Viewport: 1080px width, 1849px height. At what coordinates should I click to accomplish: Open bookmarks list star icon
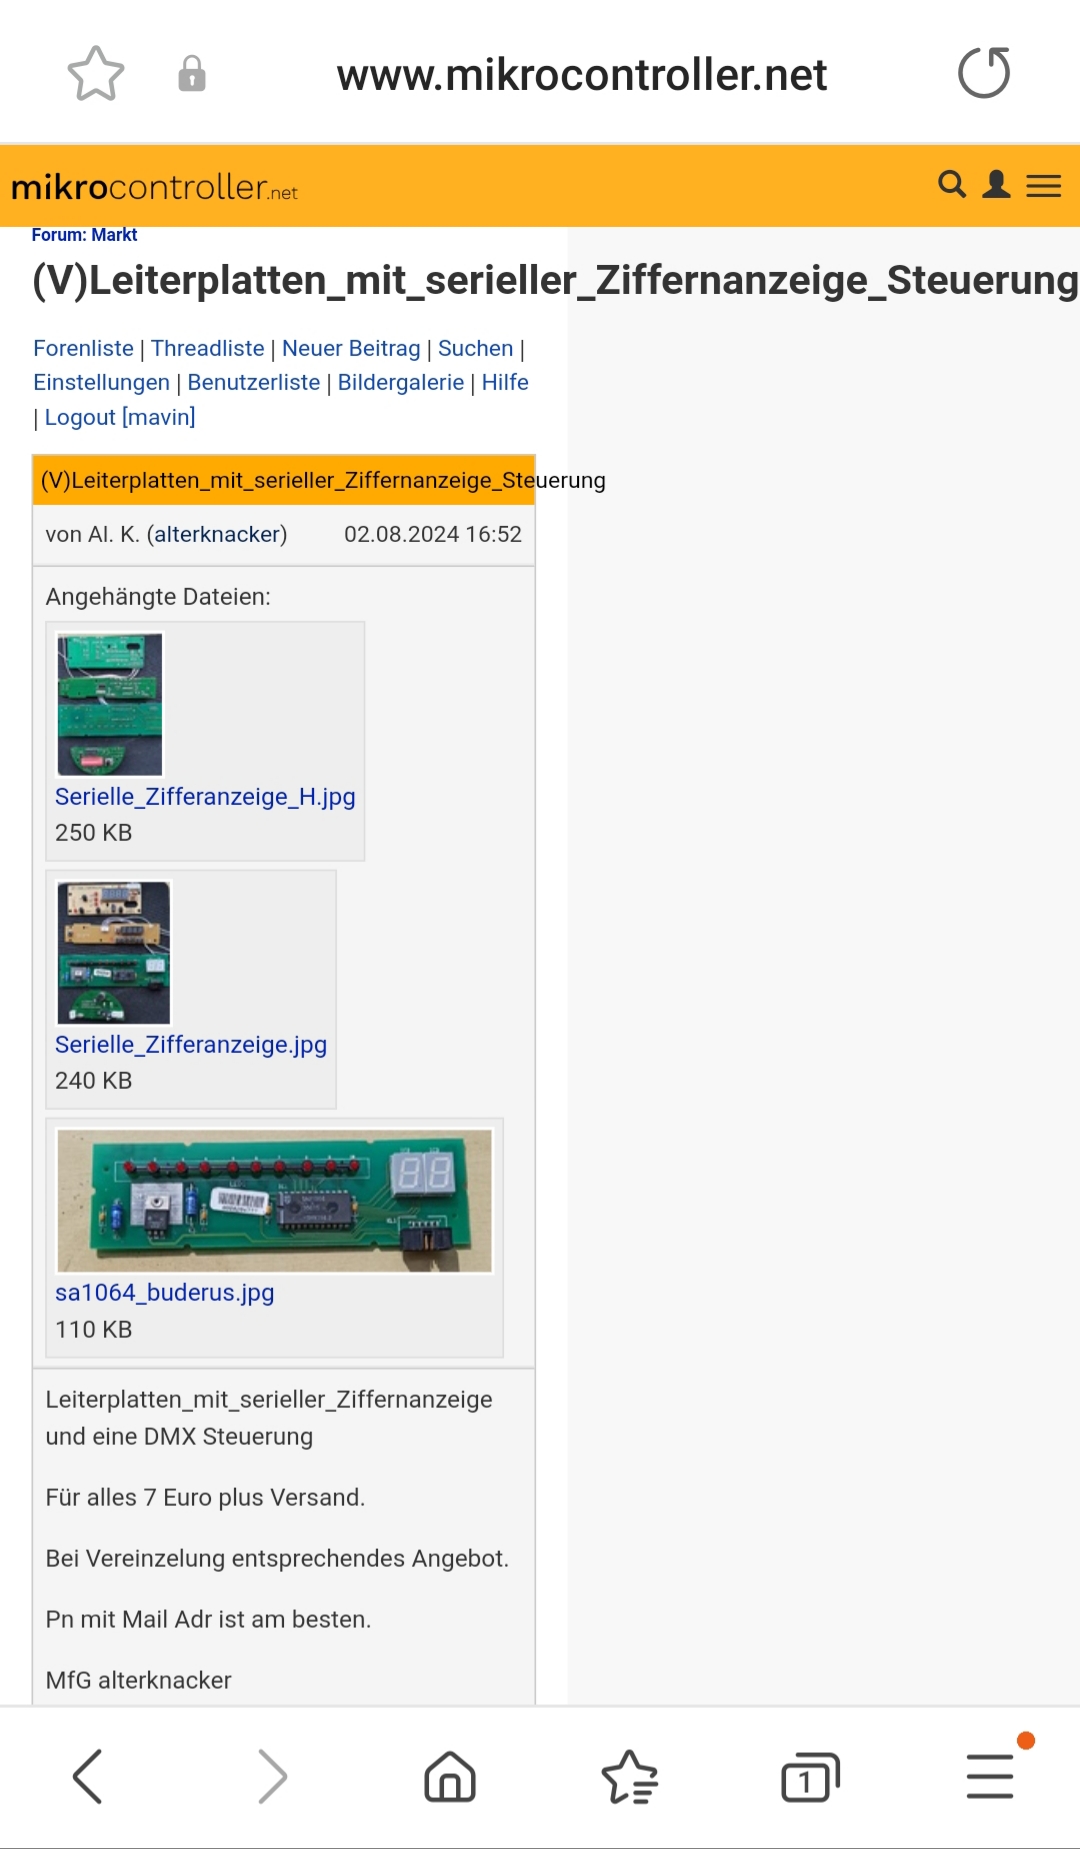pyautogui.click(x=630, y=1777)
